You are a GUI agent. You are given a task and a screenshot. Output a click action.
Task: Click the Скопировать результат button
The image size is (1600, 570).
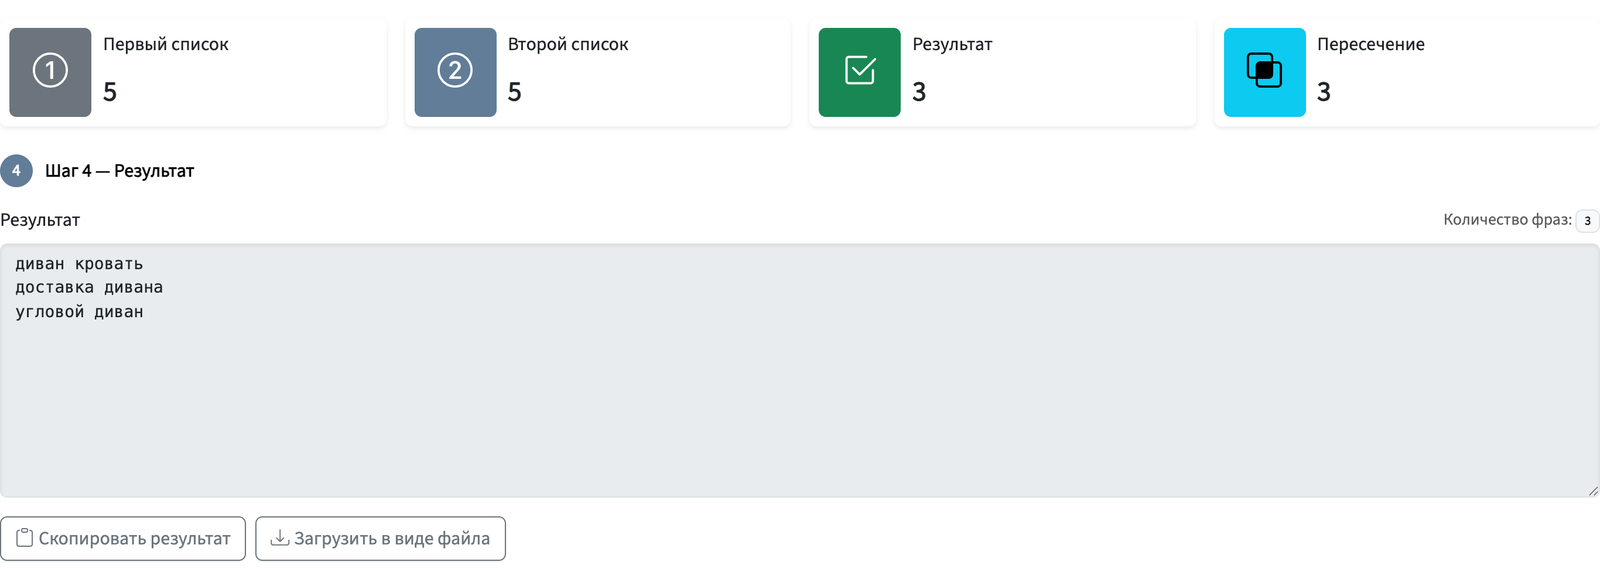123,538
